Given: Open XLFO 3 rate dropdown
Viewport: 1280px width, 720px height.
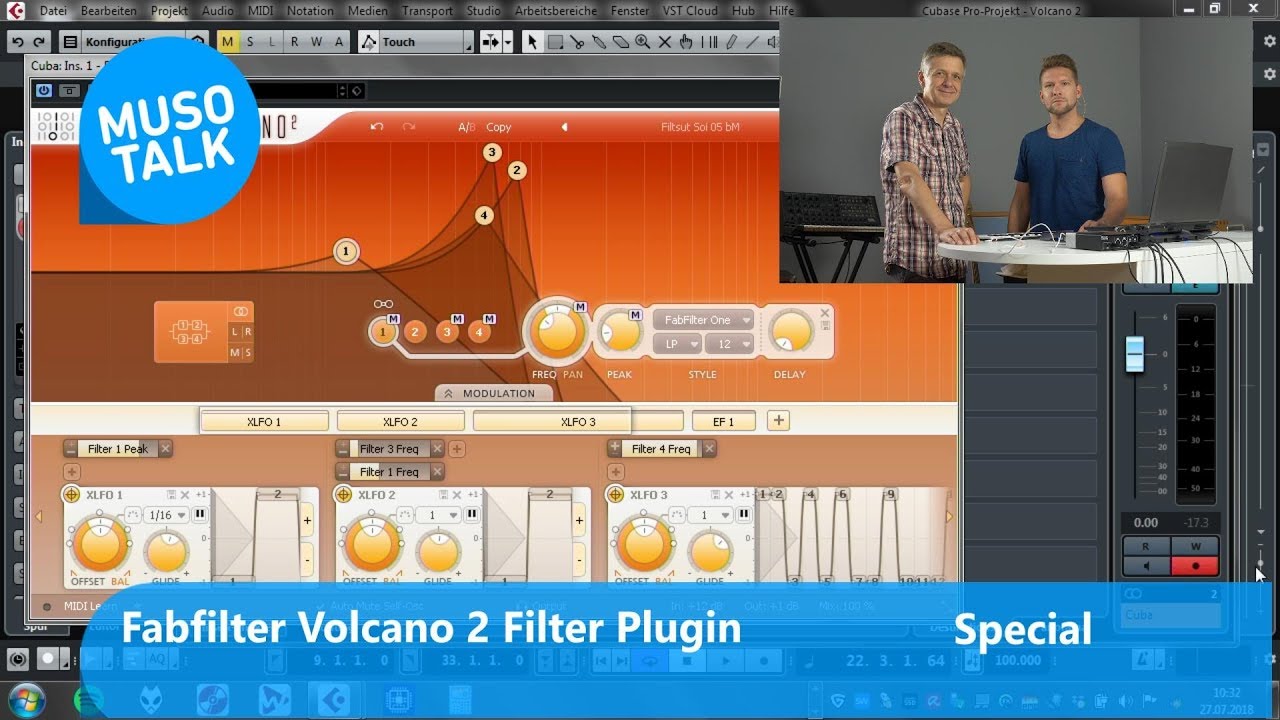Looking at the screenshot, I should (709, 515).
